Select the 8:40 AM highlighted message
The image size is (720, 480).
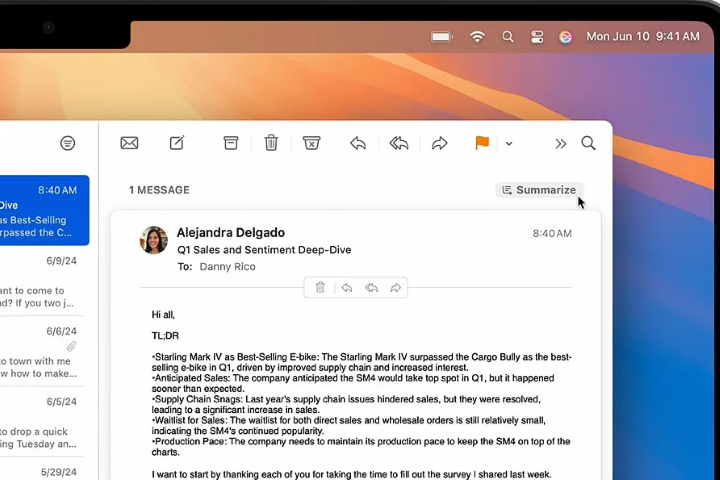coord(45,210)
